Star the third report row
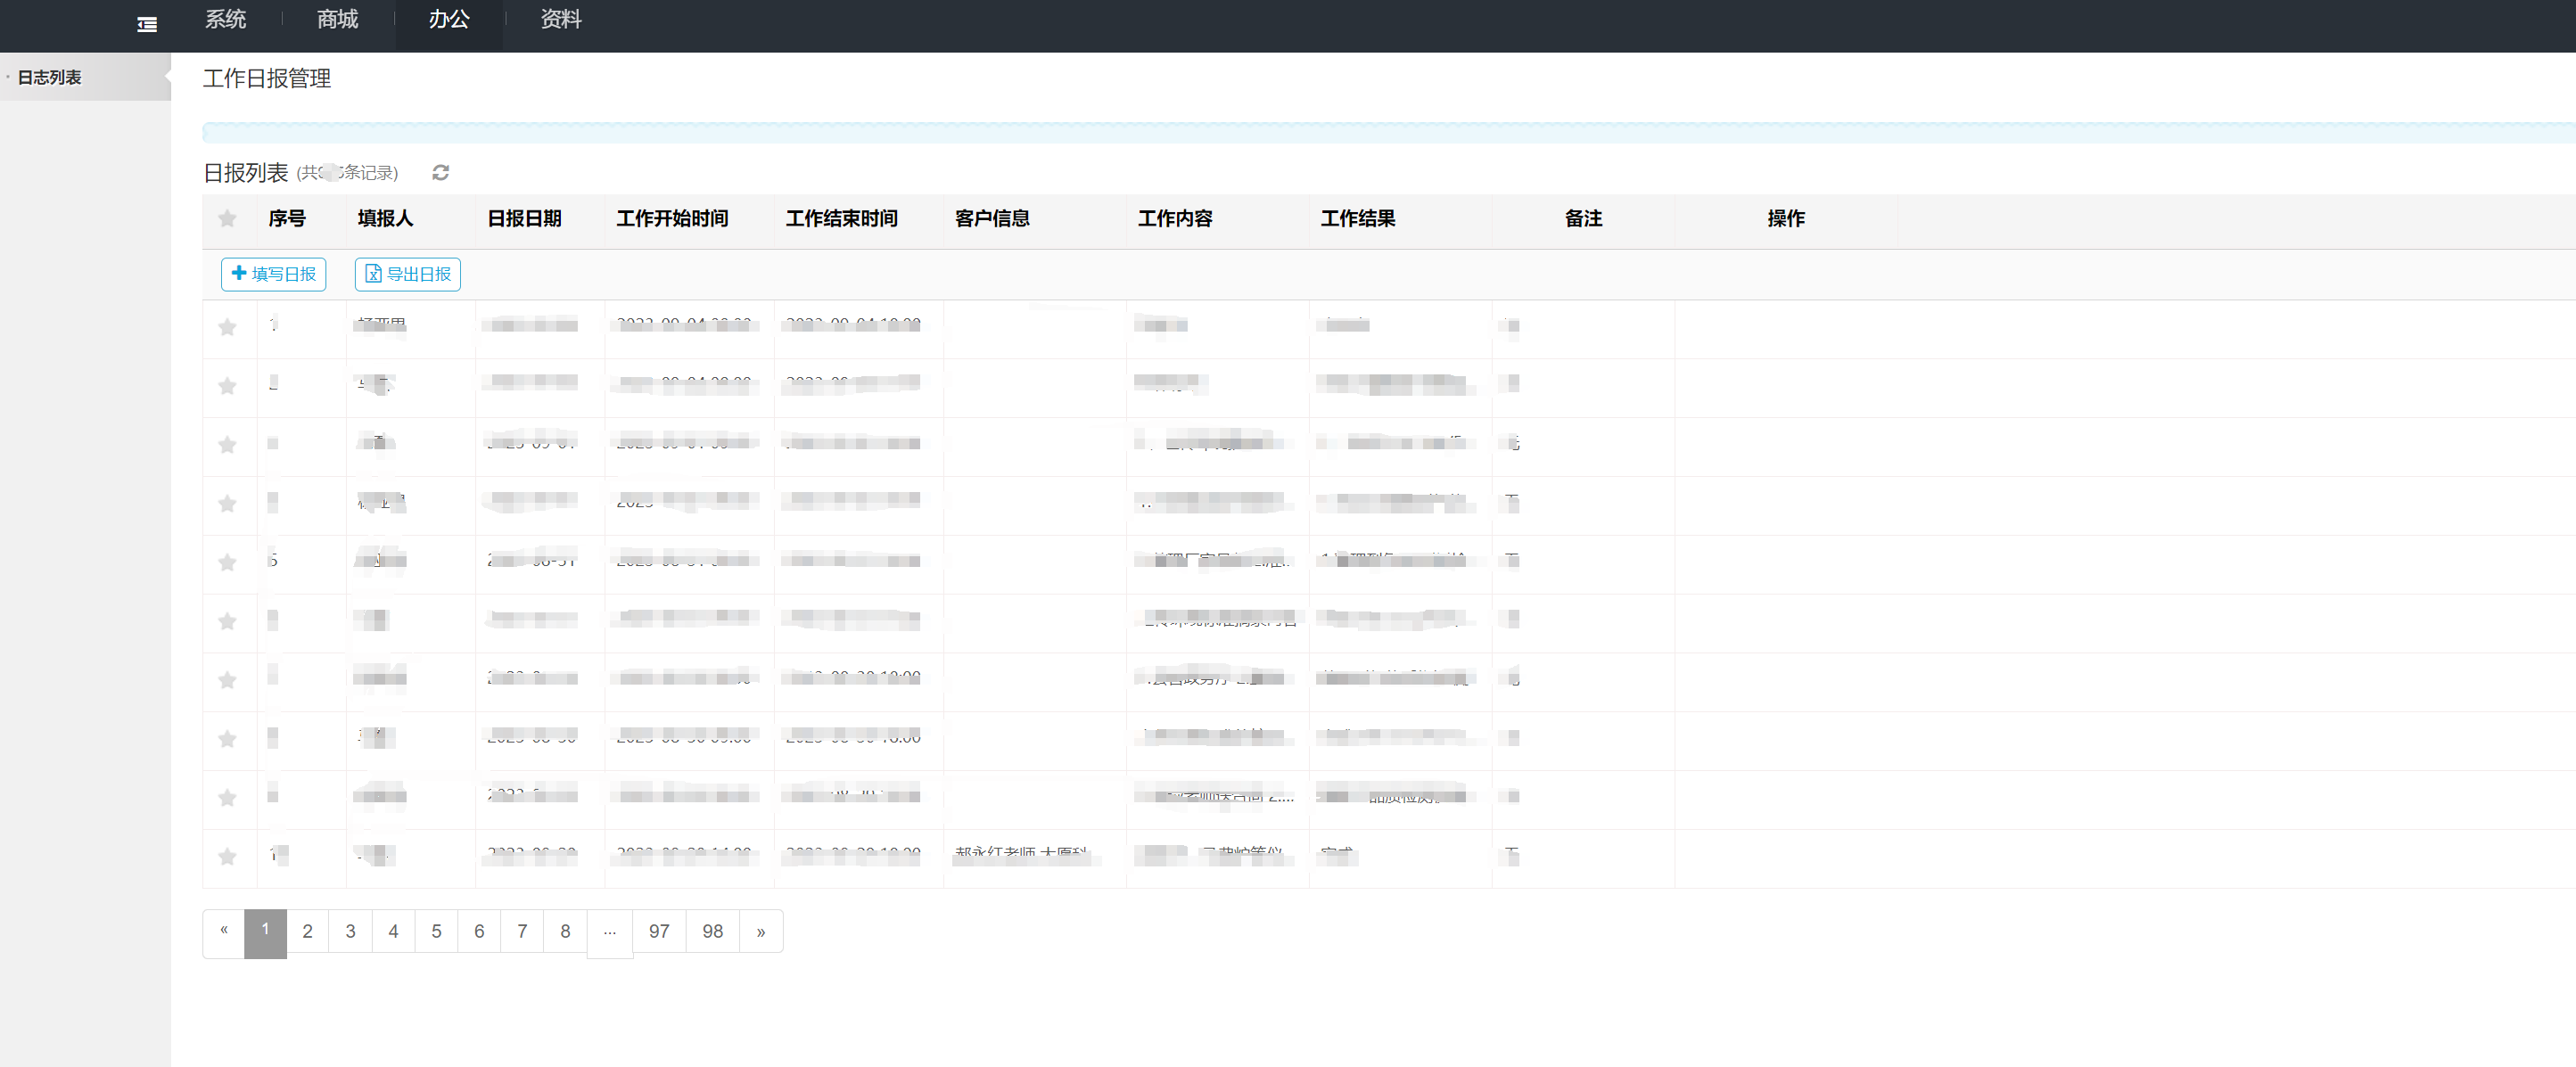The image size is (2576, 1067). tap(228, 445)
